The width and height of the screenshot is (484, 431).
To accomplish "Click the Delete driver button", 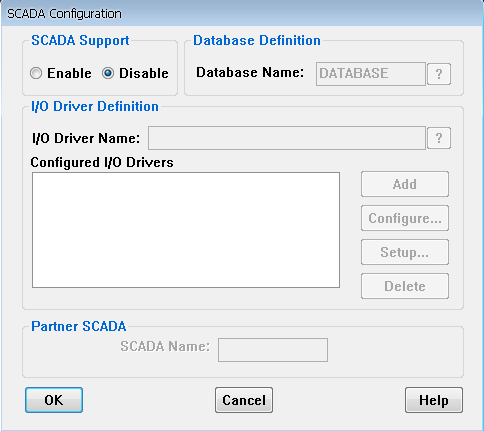I will coord(405,286).
